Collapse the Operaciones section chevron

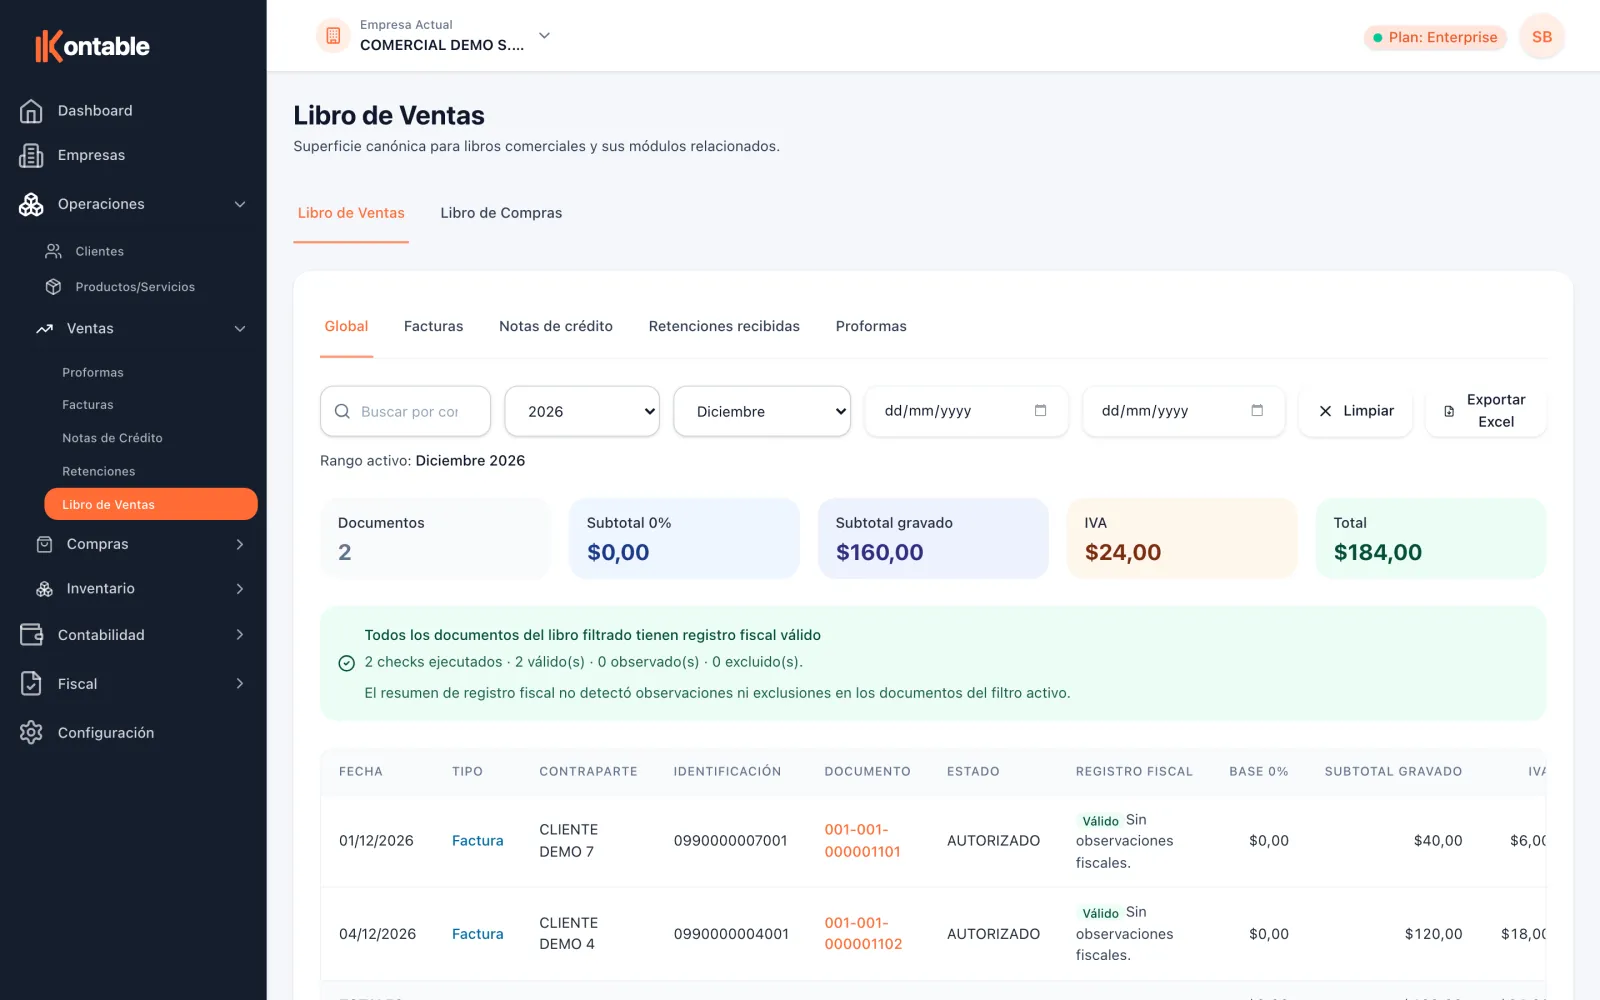[x=240, y=204]
